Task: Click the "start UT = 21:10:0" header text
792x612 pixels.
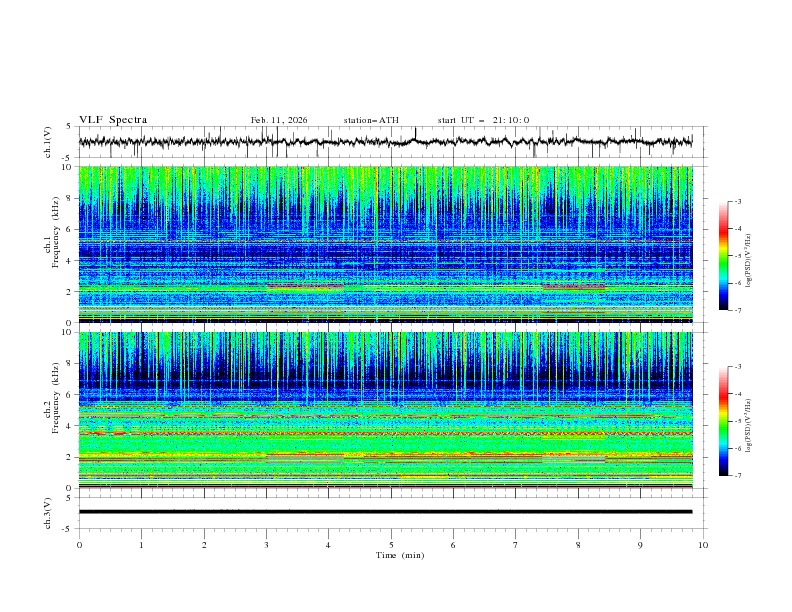Action: coord(483,120)
